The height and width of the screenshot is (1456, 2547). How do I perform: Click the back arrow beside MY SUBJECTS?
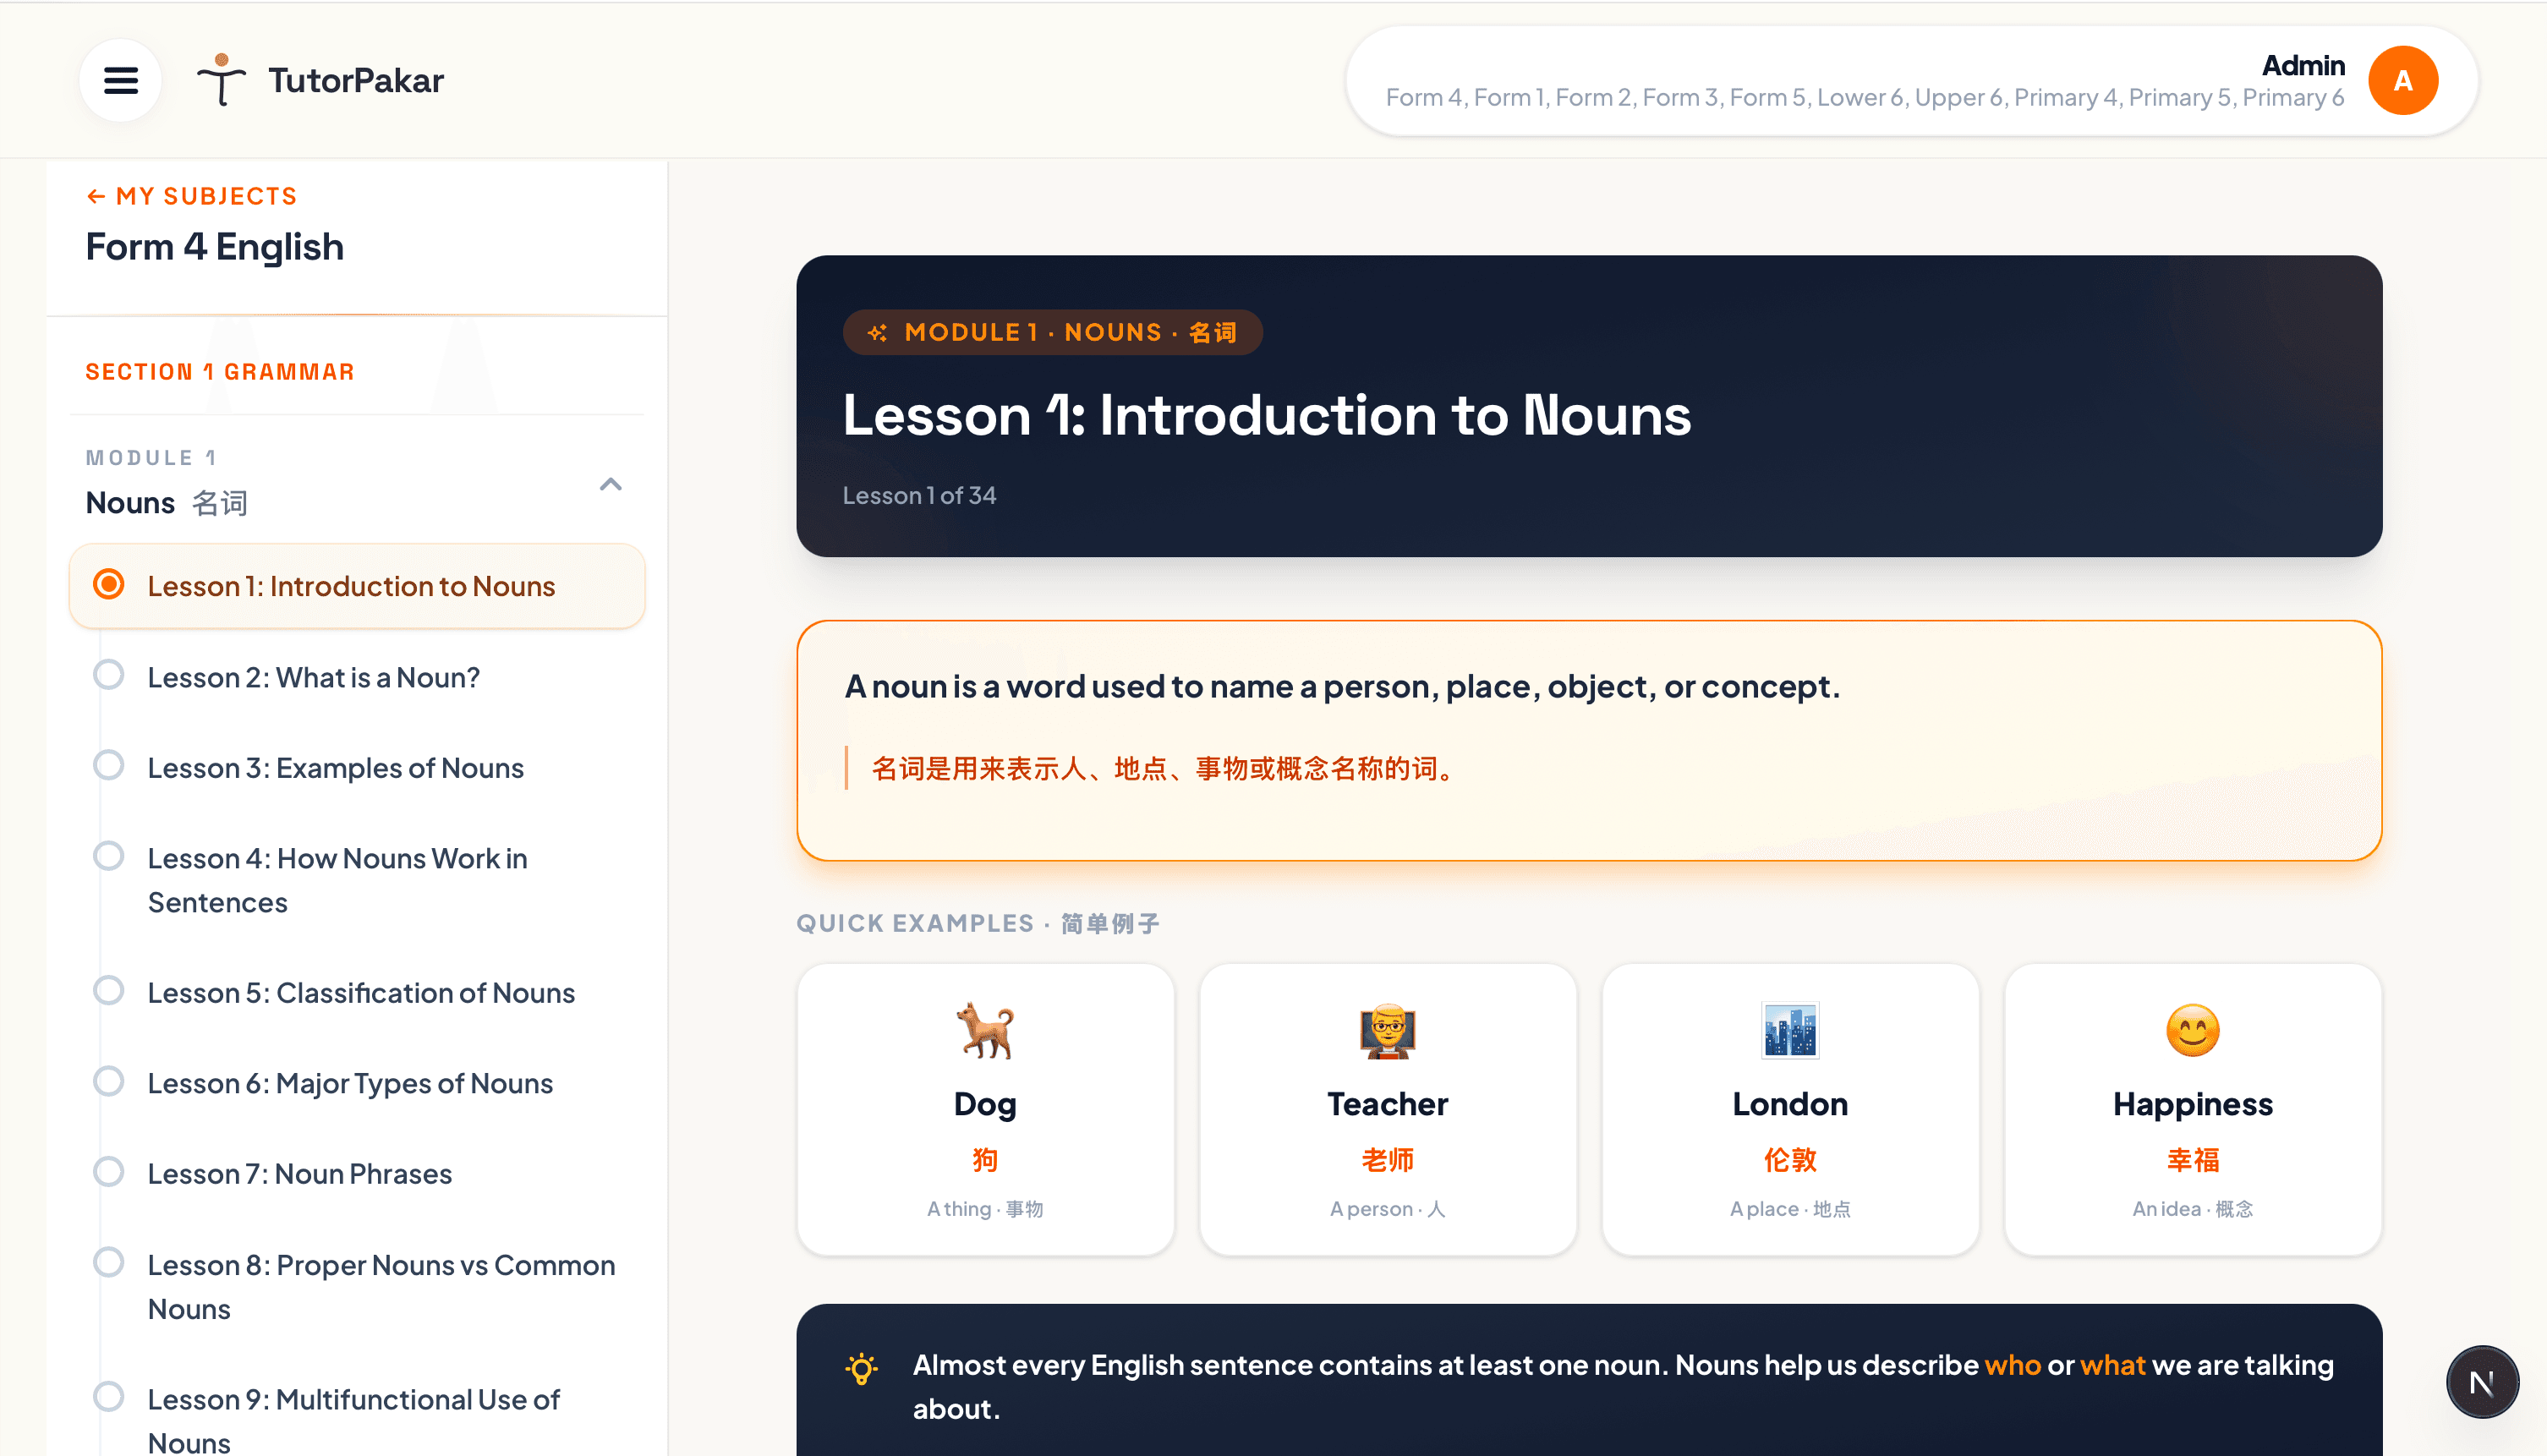click(x=96, y=195)
